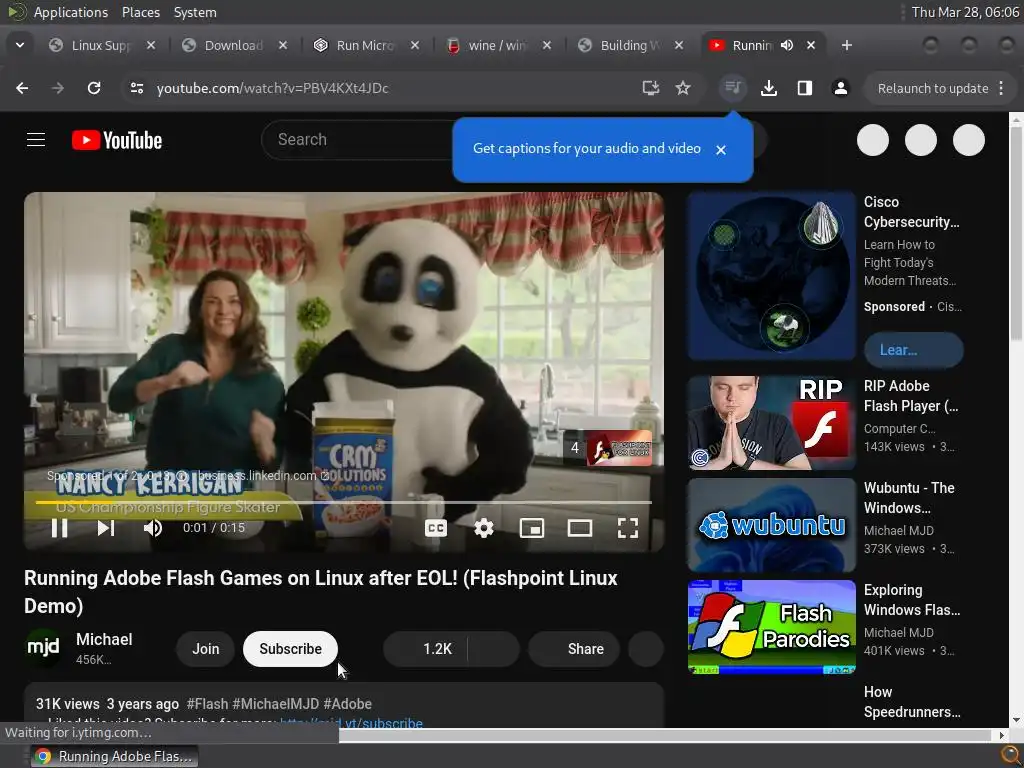Skip to next video
The width and height of the screenshot is (1024, 768).
(x=106, y=528)
